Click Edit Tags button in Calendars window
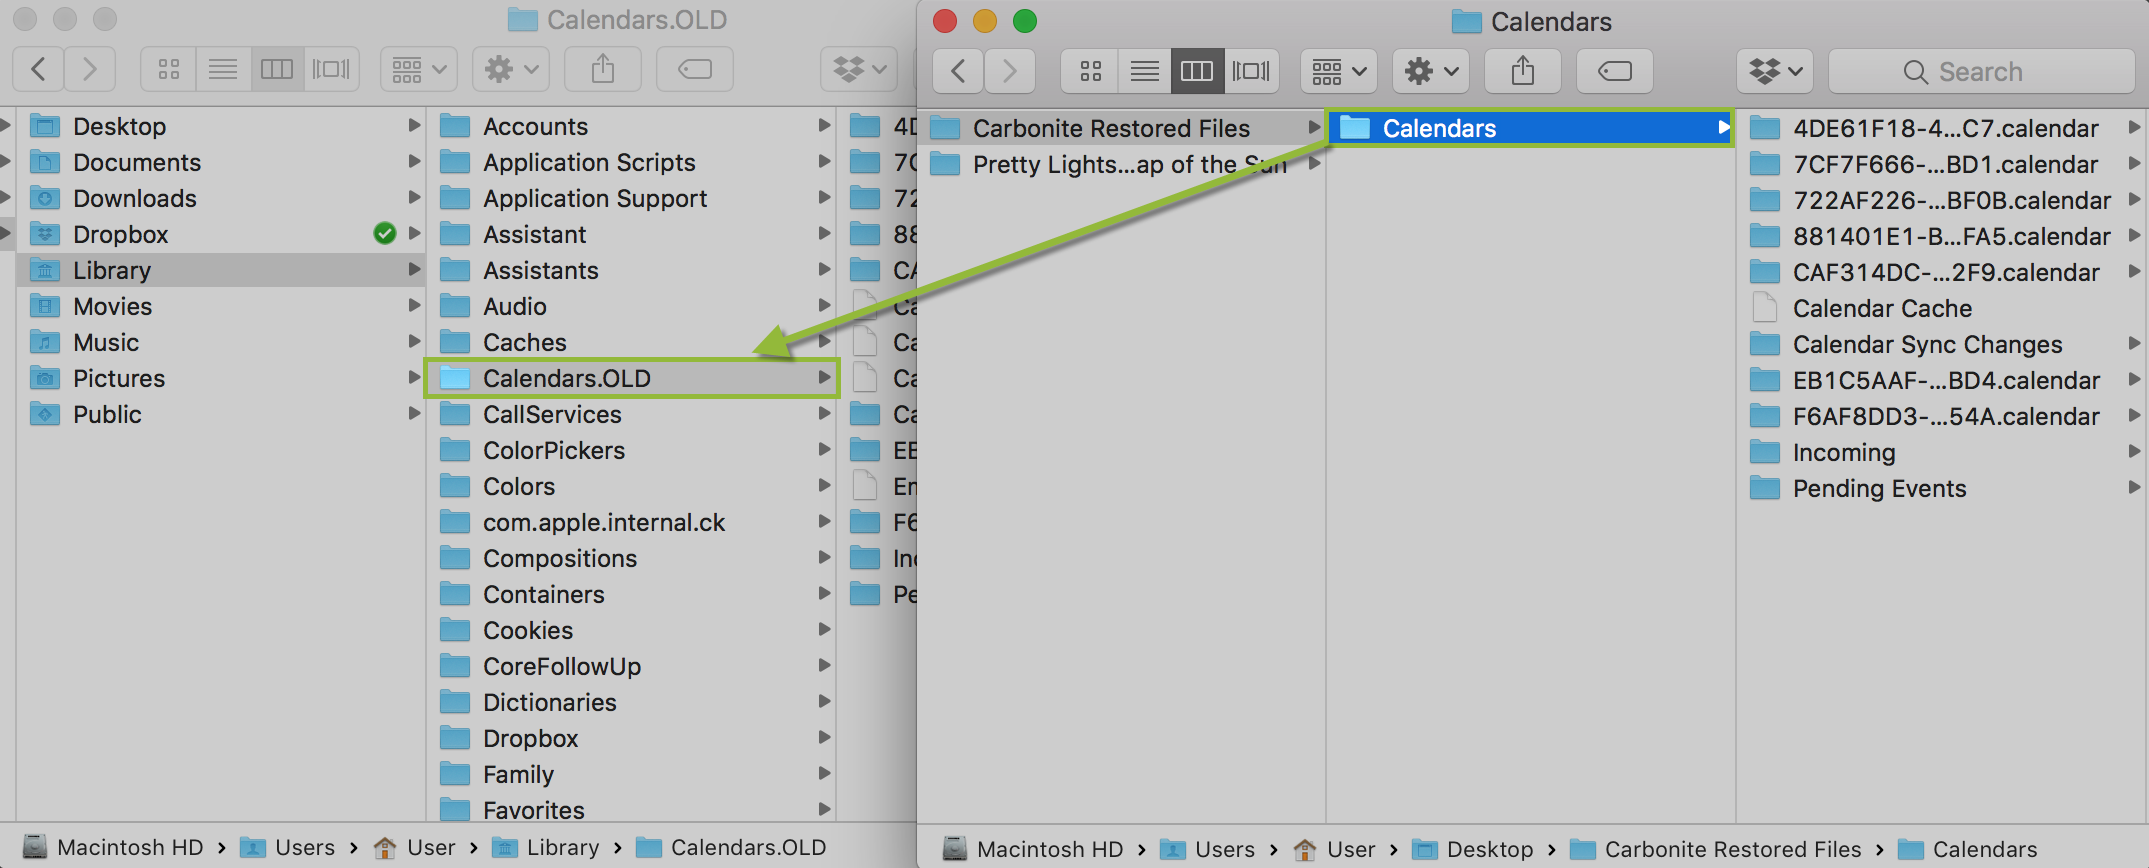 coord(1614,71)
